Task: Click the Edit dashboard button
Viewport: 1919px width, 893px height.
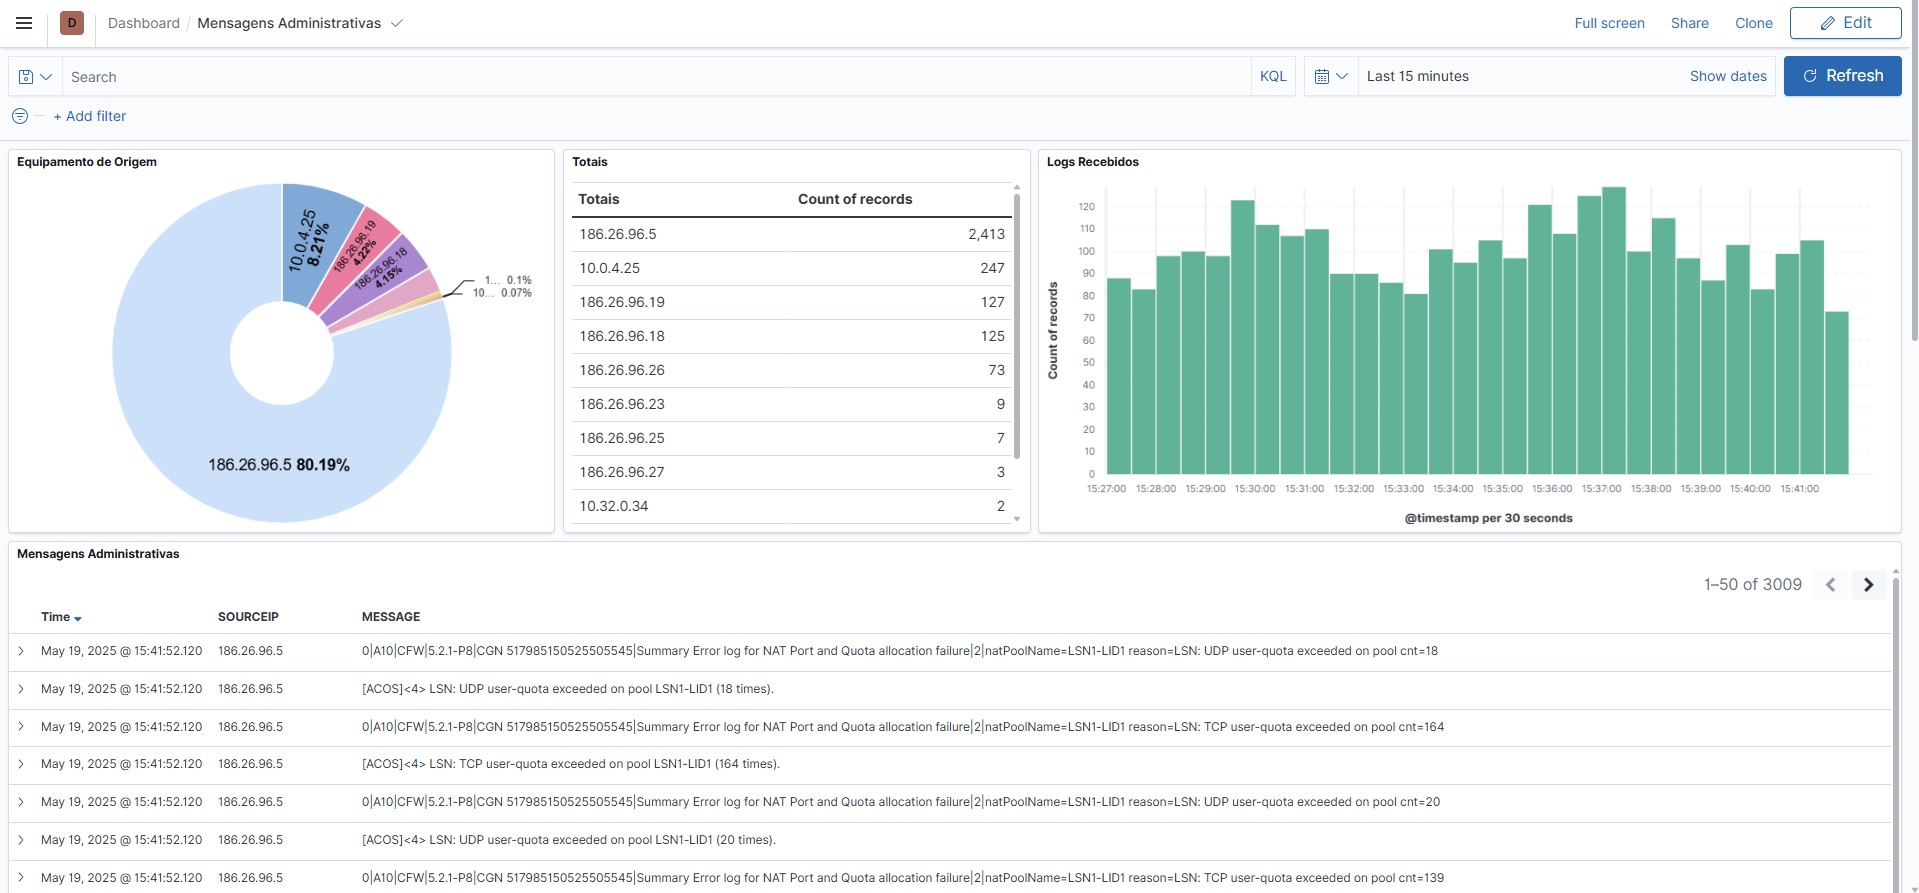Action: point(1845,23)
